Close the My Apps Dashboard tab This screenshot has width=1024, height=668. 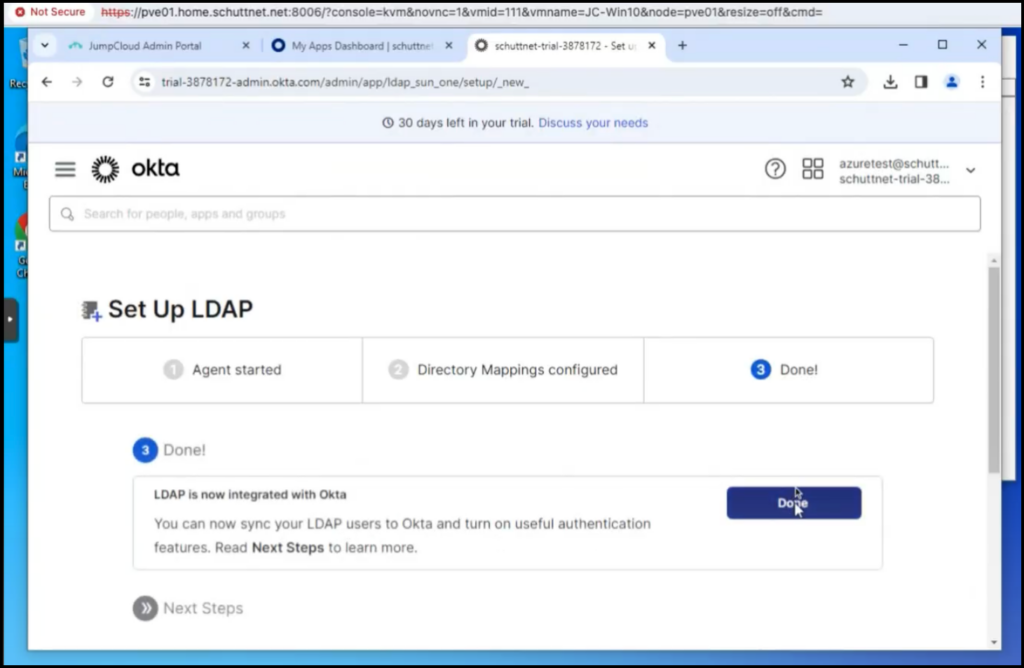[x=449, y=46]
